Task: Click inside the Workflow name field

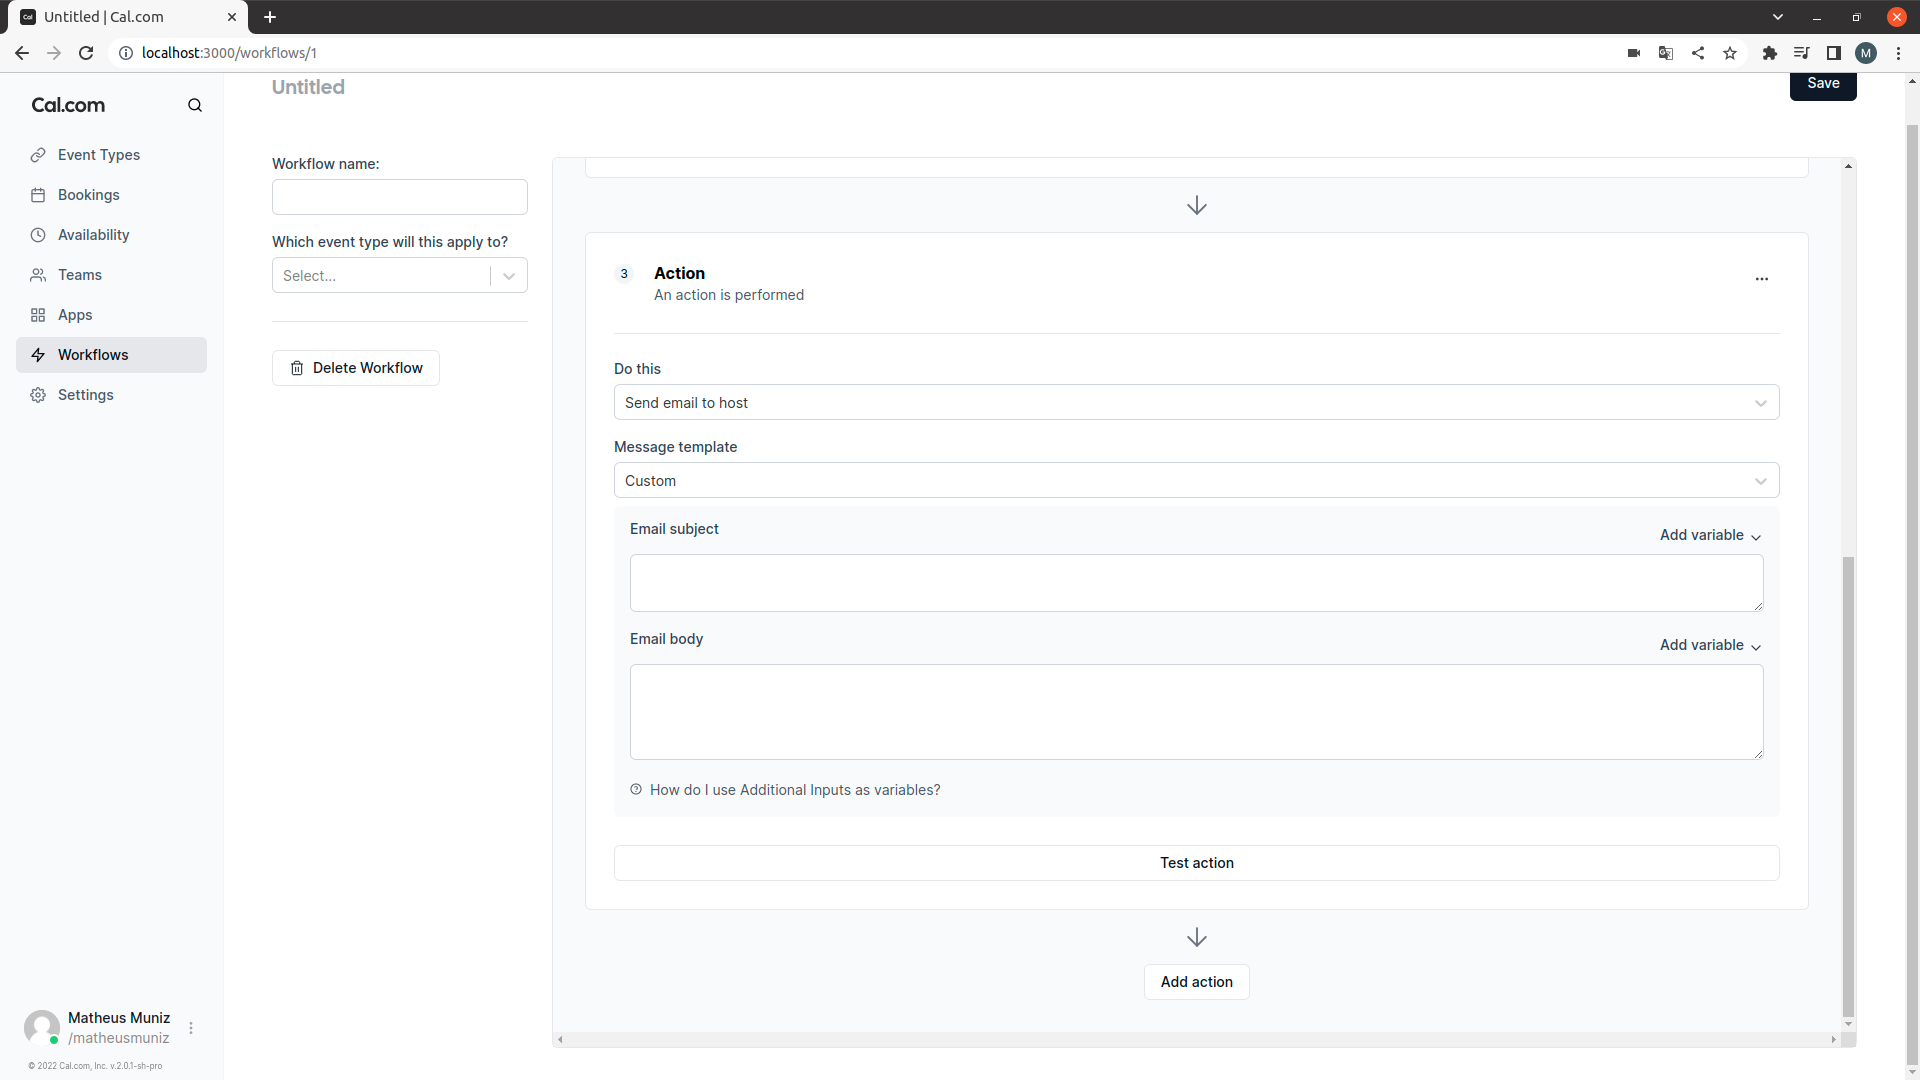Action: (x=399, y=196)
